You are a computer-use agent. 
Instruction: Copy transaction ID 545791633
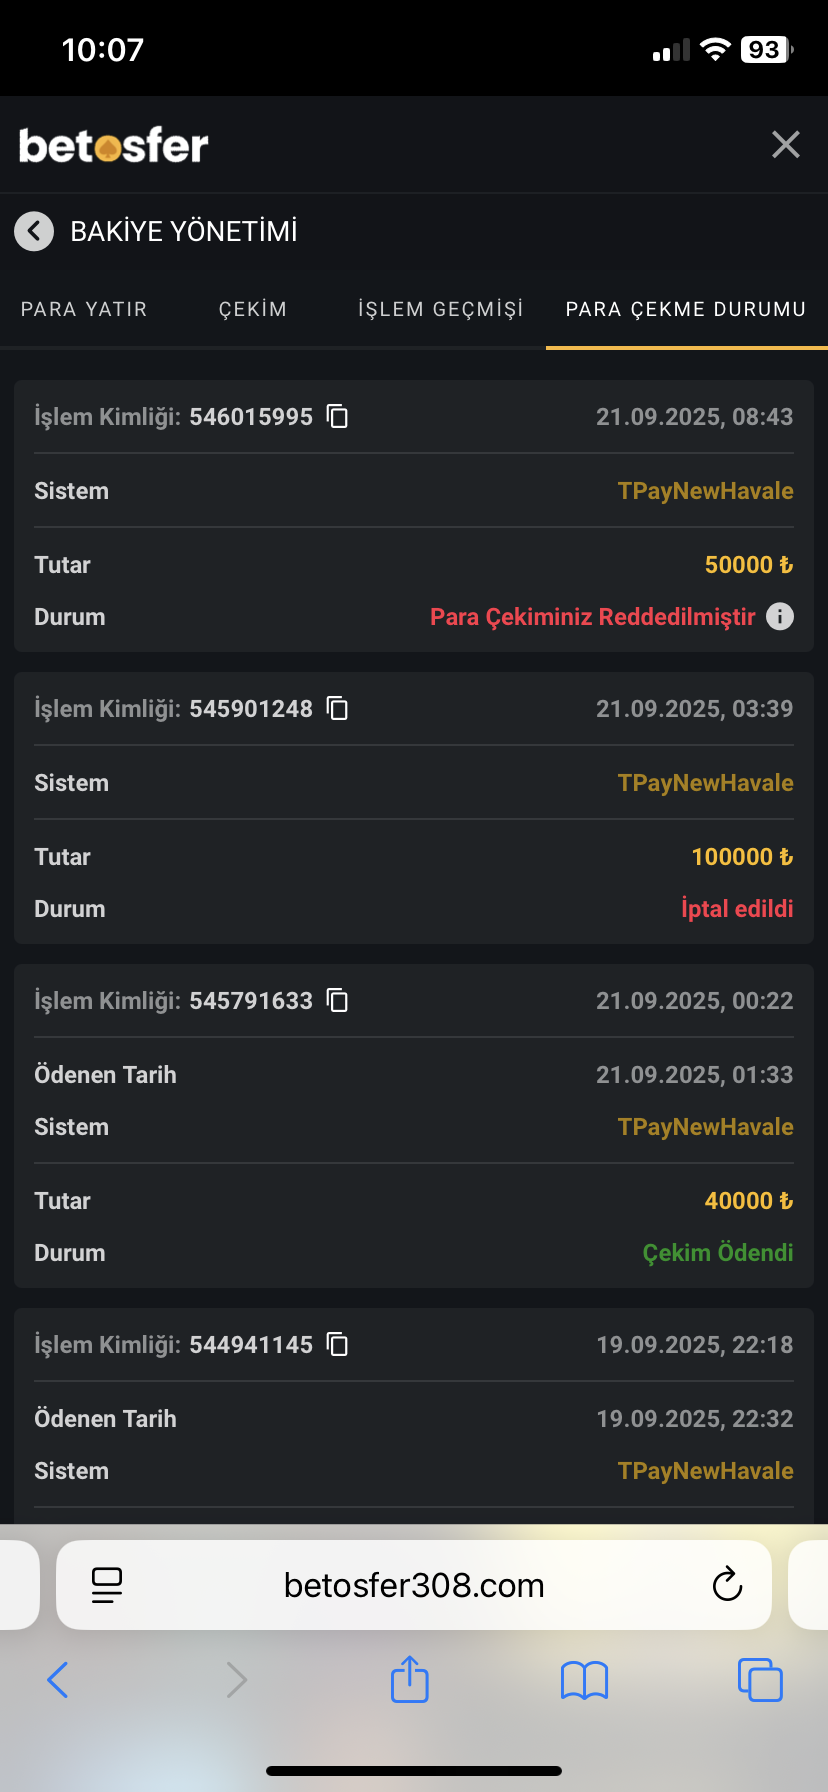[x=338, y=1001]
